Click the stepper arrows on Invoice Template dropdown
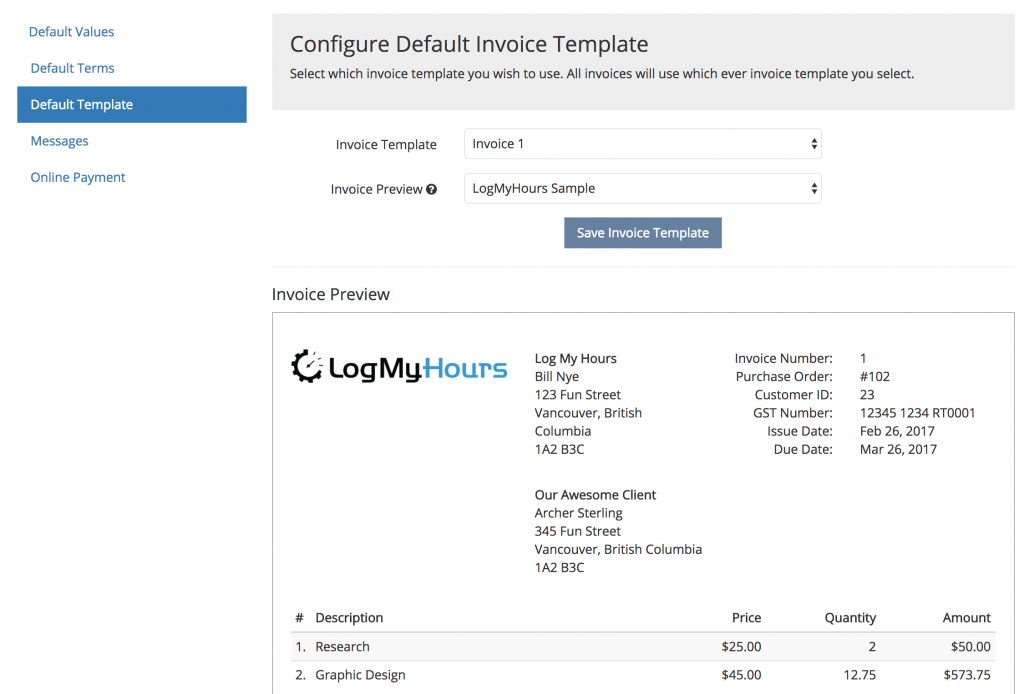Screen dimensions: 1024x694 coord(812,143)
